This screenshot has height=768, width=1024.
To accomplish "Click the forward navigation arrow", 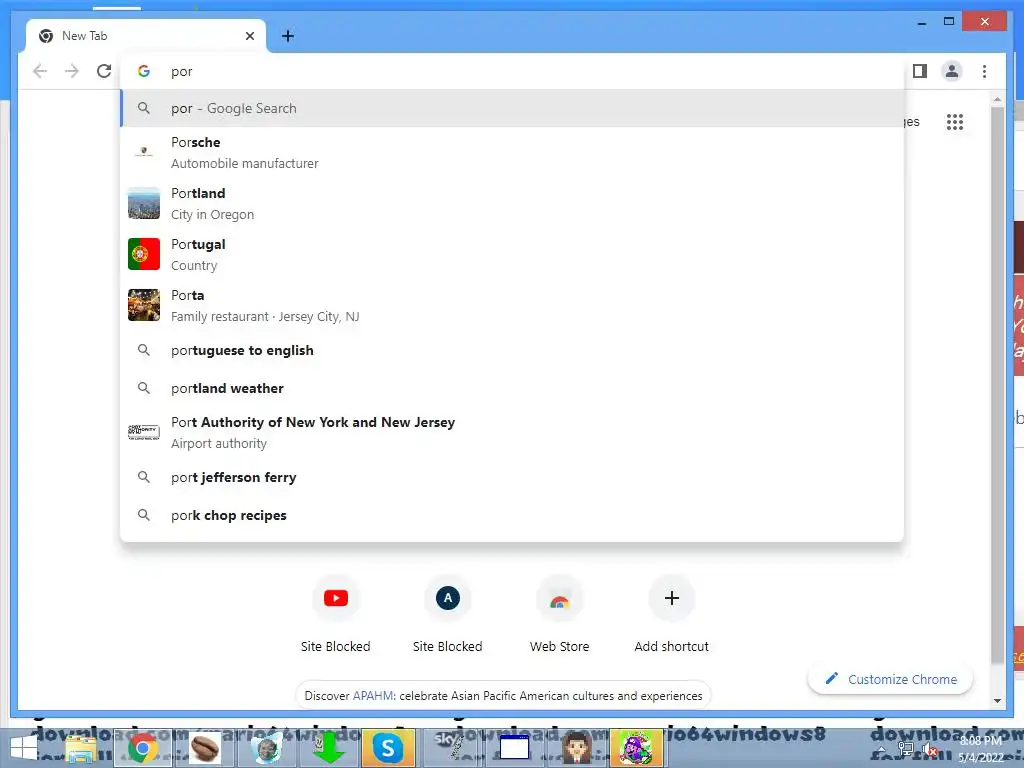I will (72, 71).
